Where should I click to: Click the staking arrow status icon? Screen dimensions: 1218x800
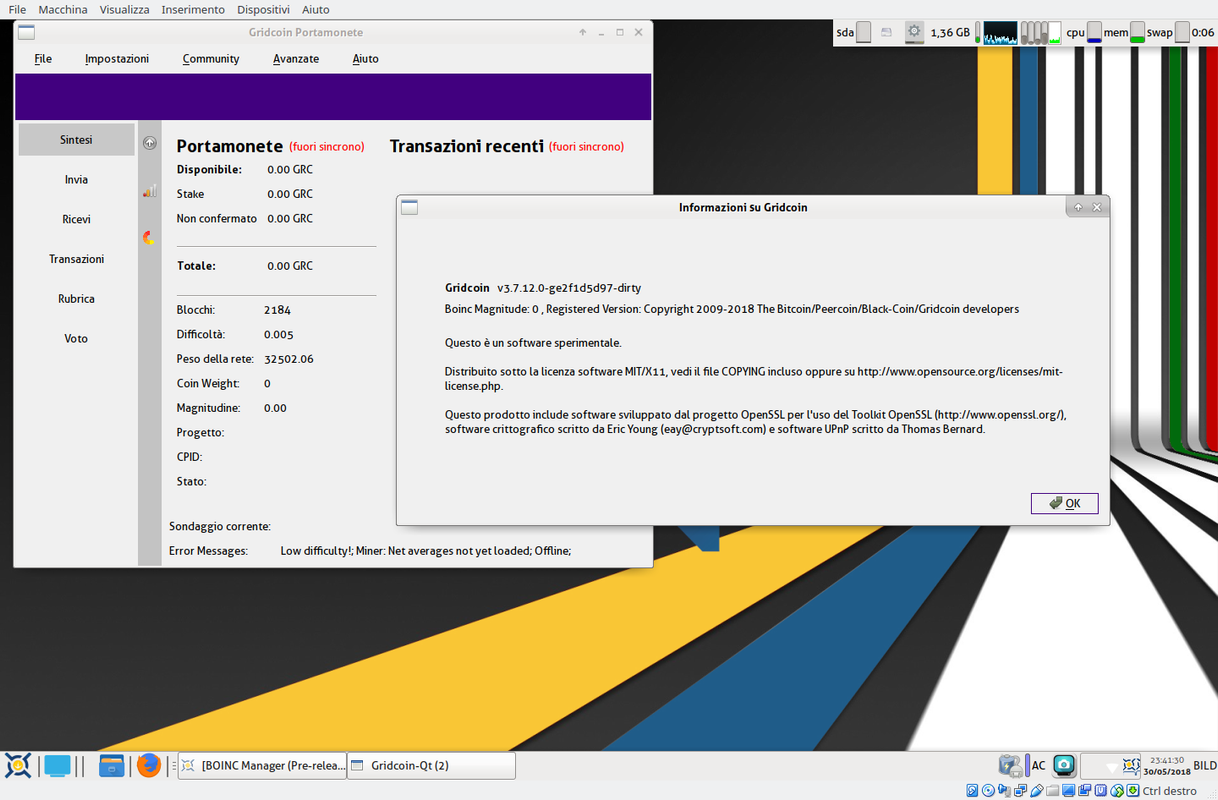tap(150, 143)
